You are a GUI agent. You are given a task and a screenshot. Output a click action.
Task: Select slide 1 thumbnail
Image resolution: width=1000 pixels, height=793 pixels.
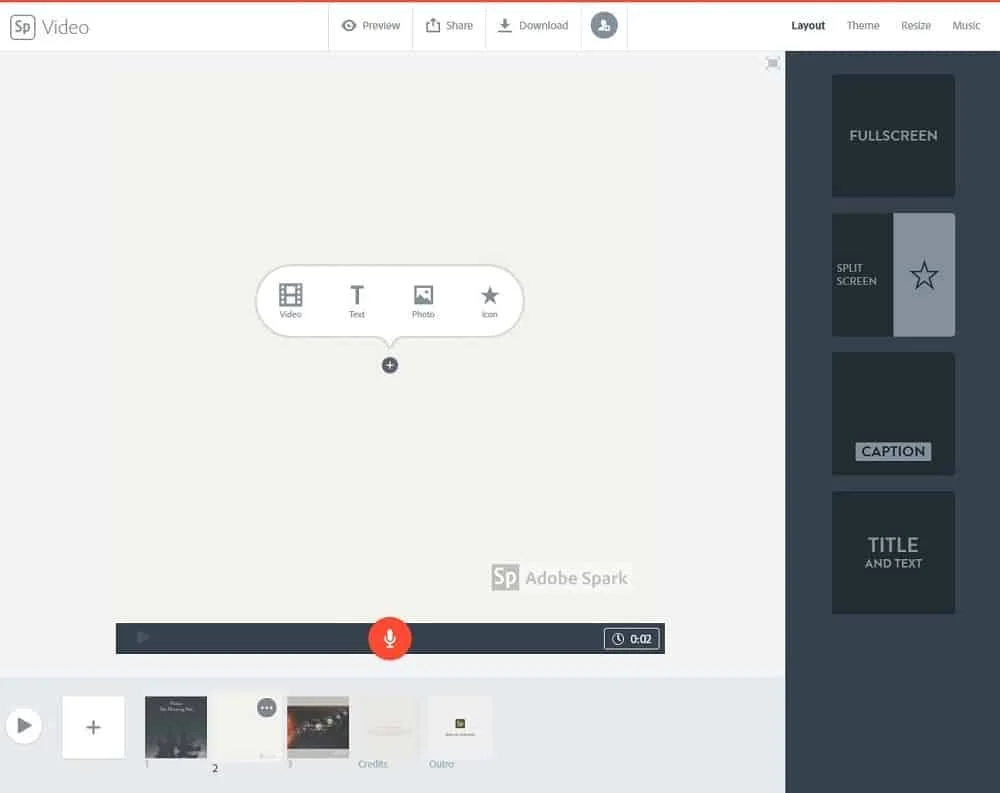pyautogui.click(x=176, y=727)
